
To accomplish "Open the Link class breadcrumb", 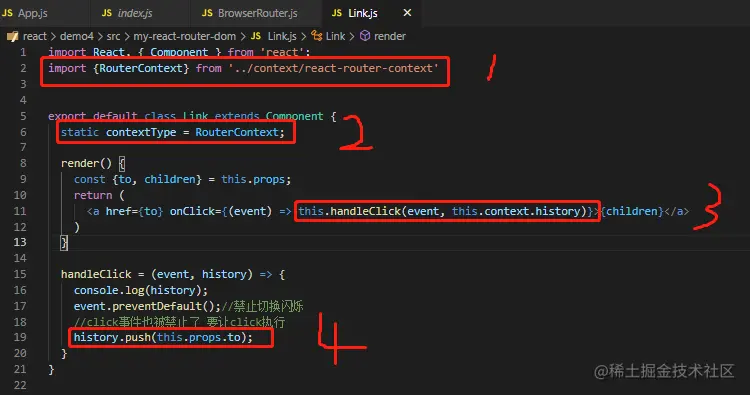I will point(335,36).
